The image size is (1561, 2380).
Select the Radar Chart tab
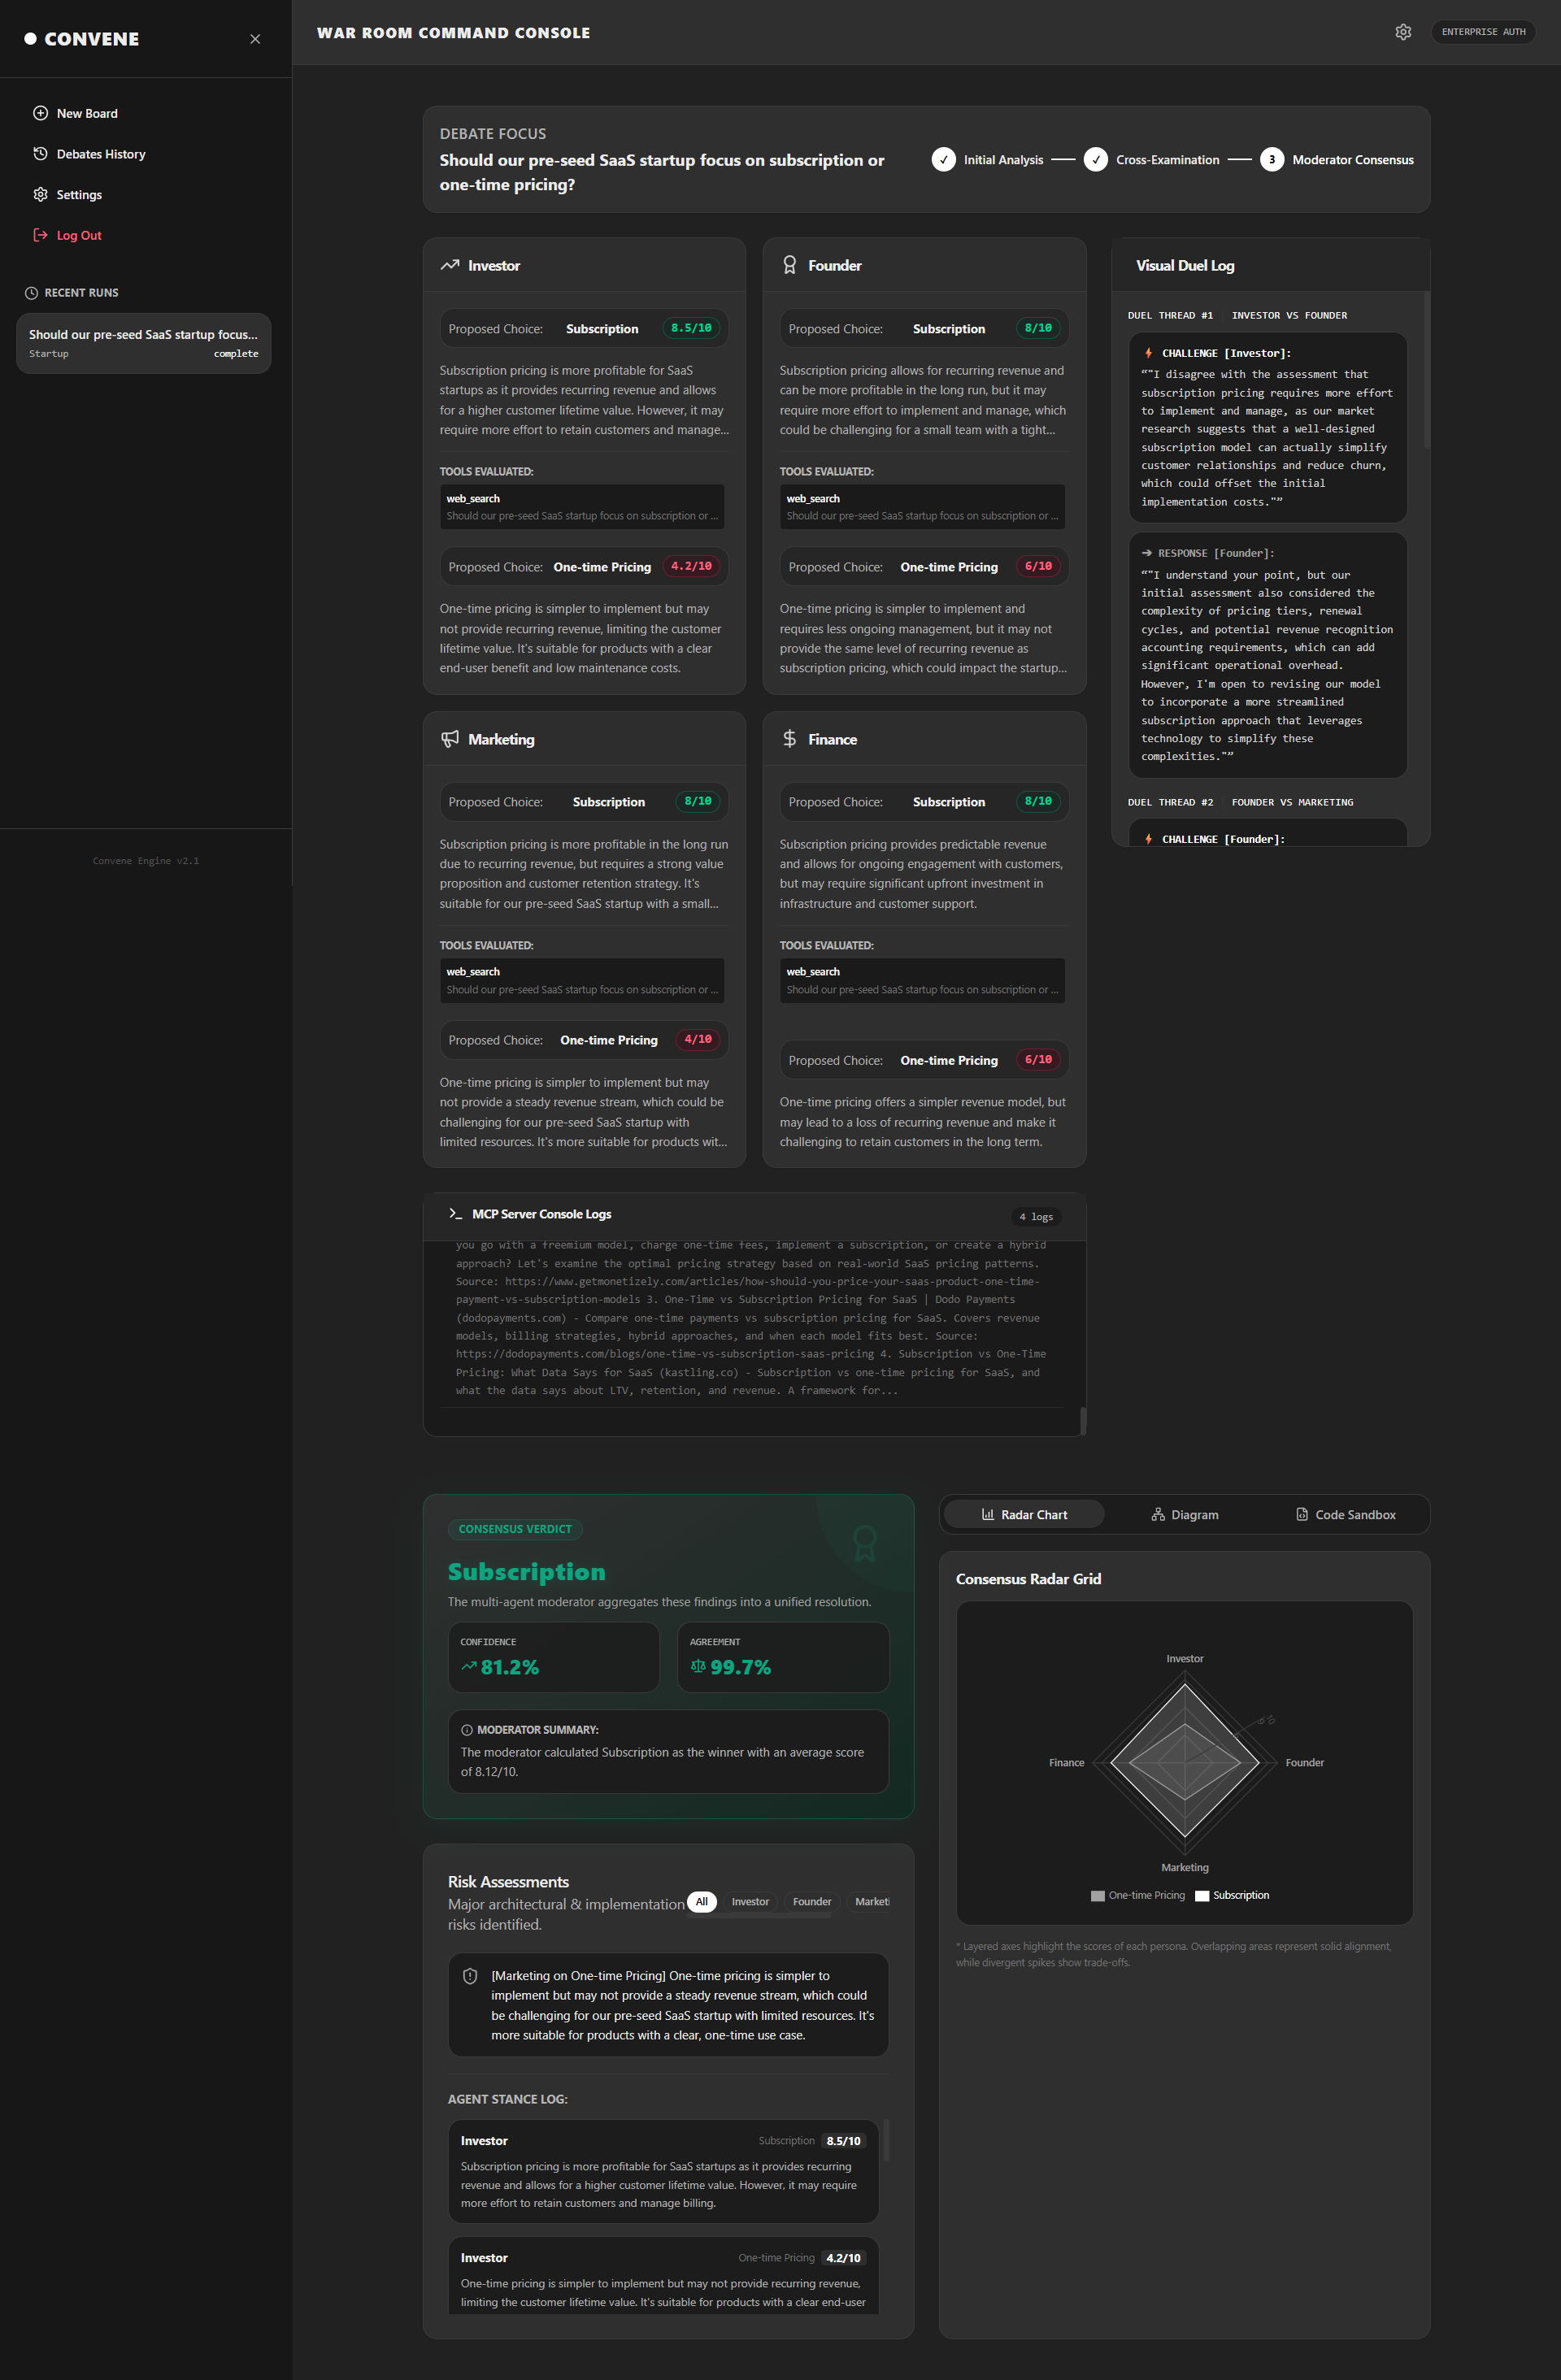(x=1024, y=1515)
